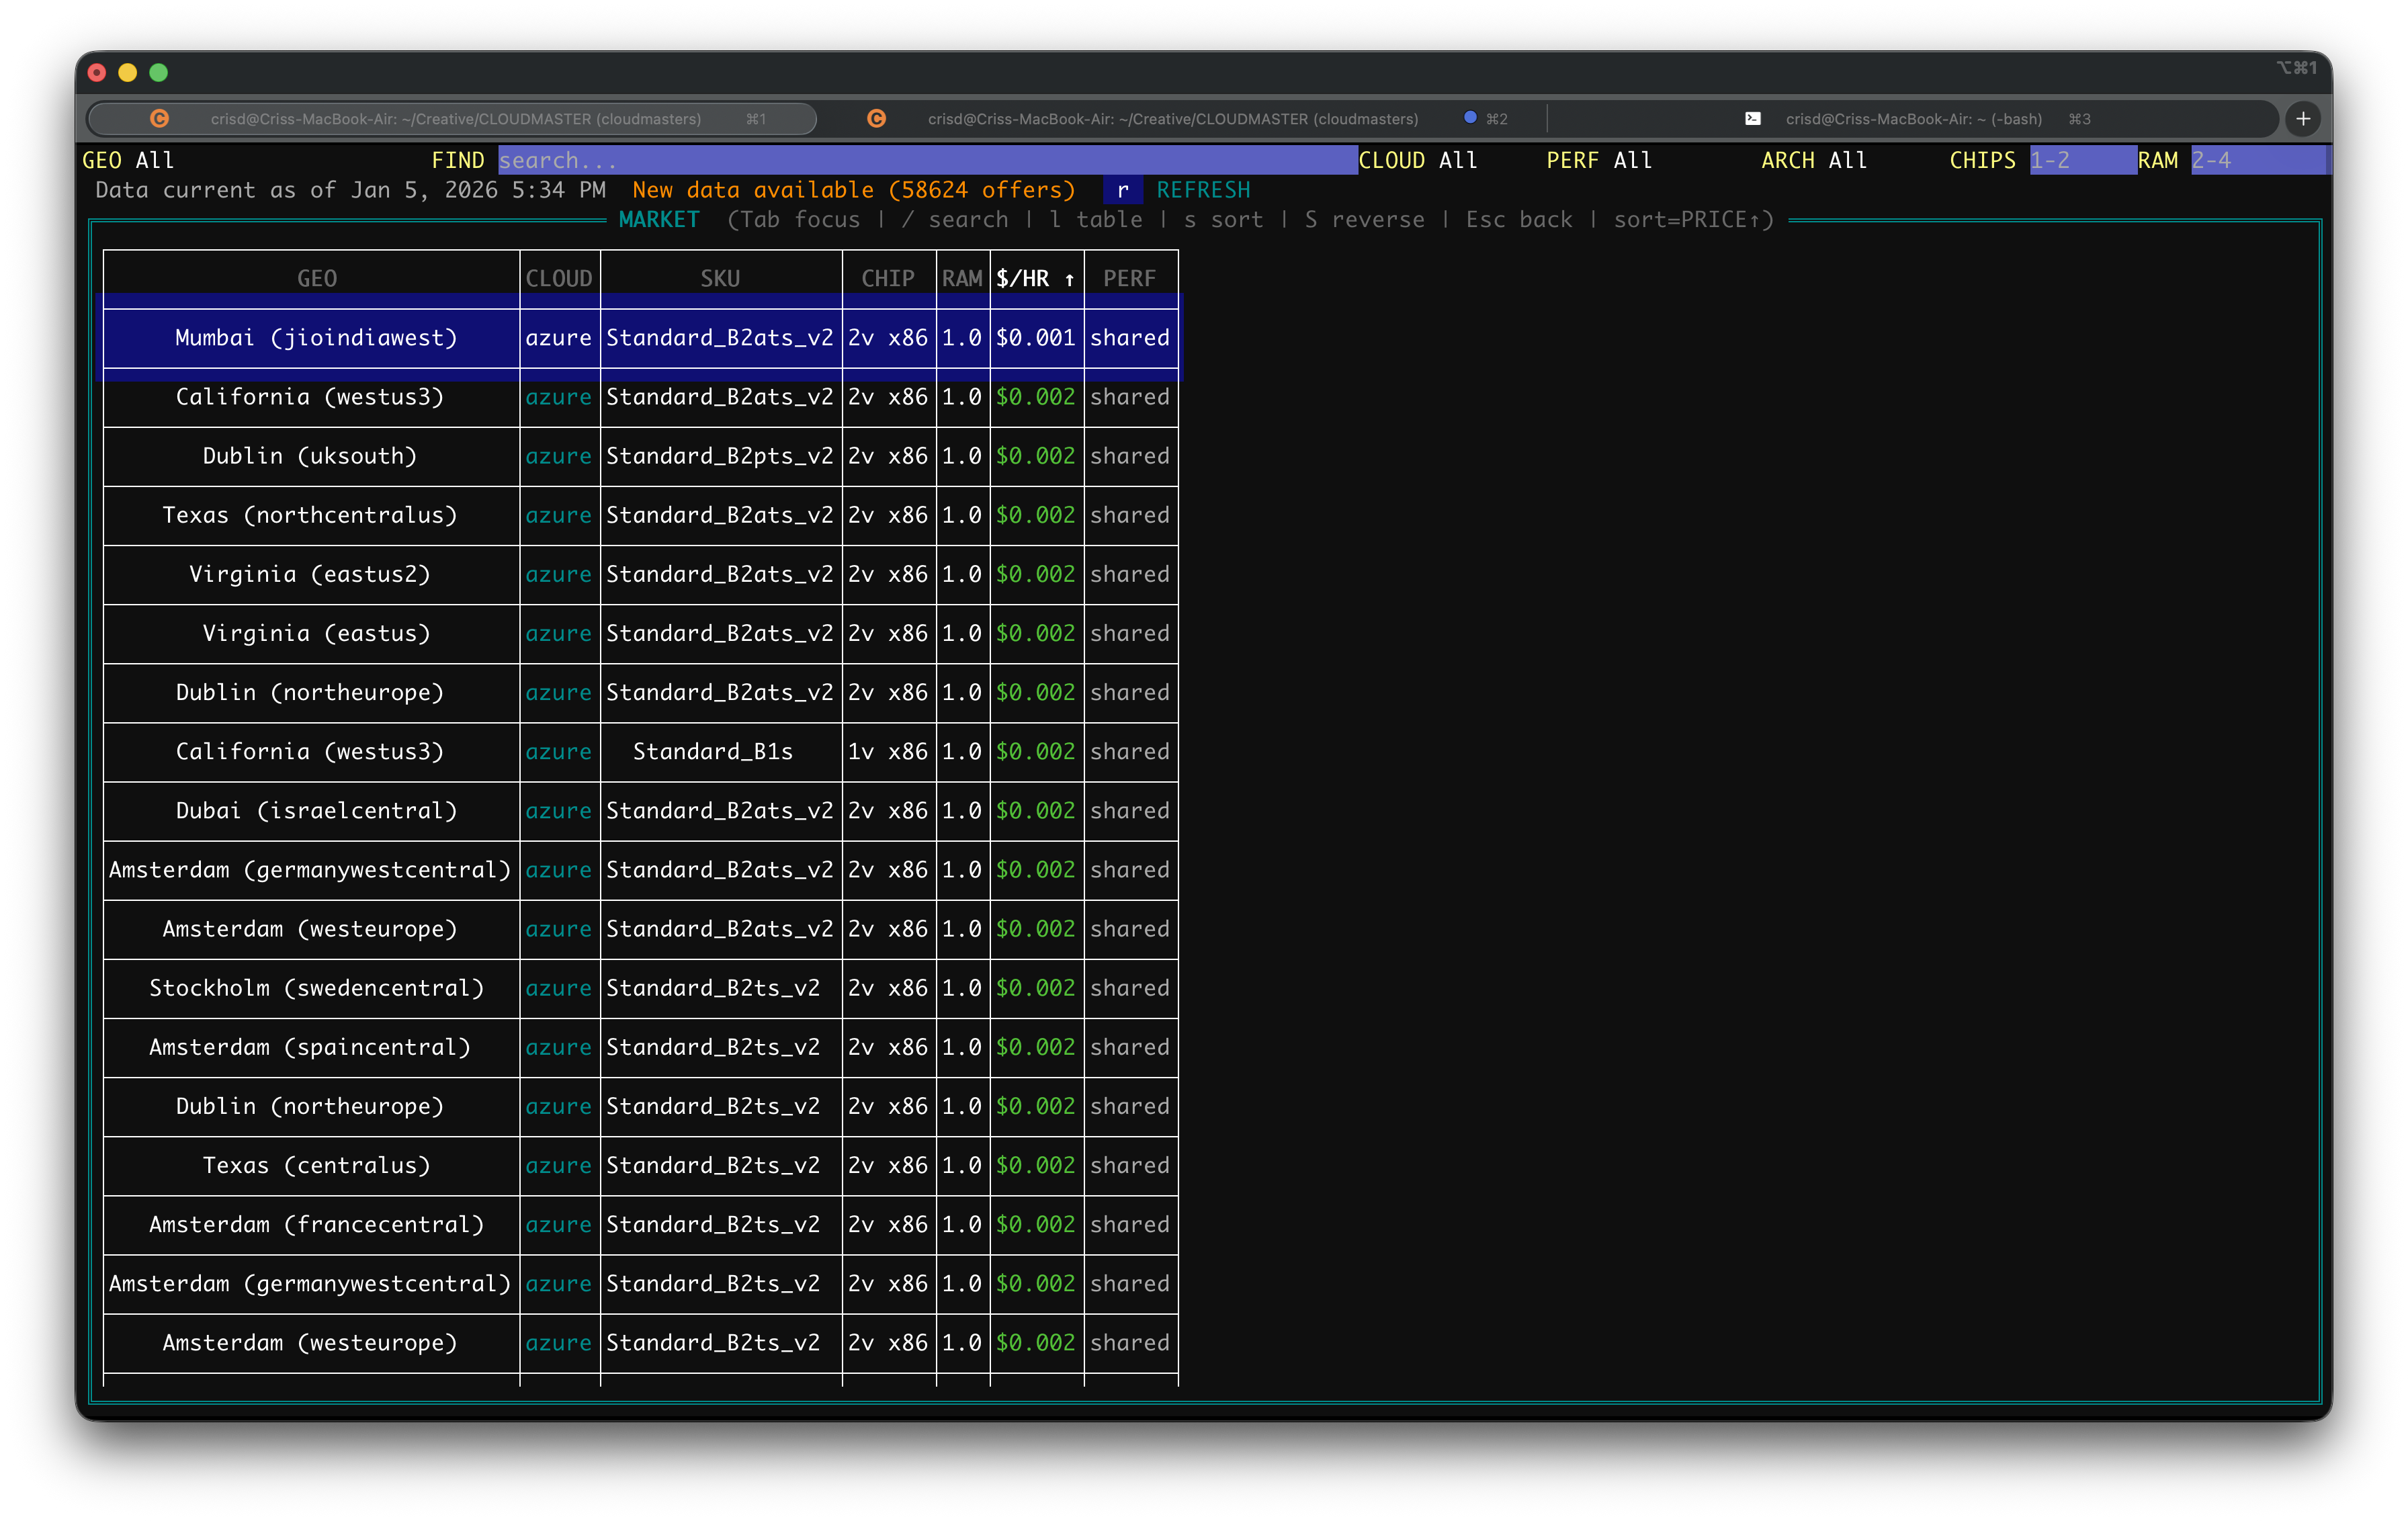Select the Dublin (uksouth) row
The width and height of the screenshot is (2408, 1521).
click(309, 457)
